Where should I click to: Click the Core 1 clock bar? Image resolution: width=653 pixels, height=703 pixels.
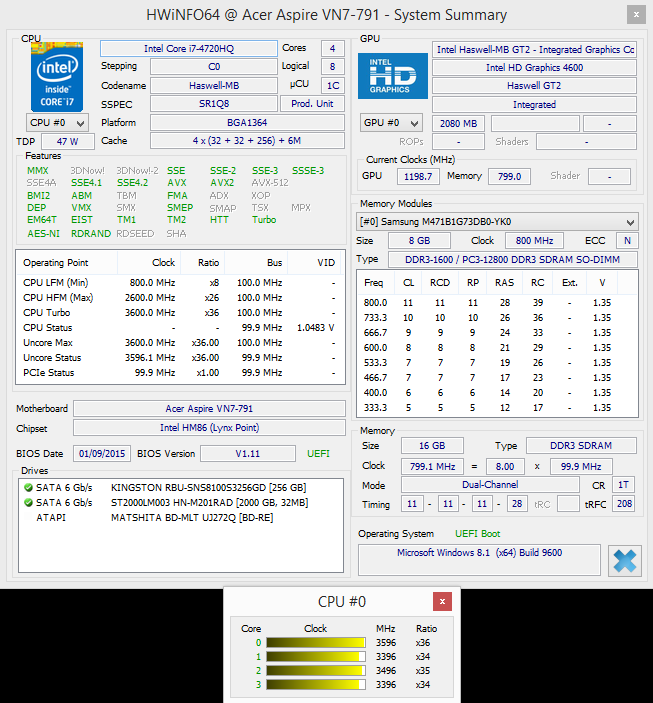pyautogui.click(x=316, y=656)
